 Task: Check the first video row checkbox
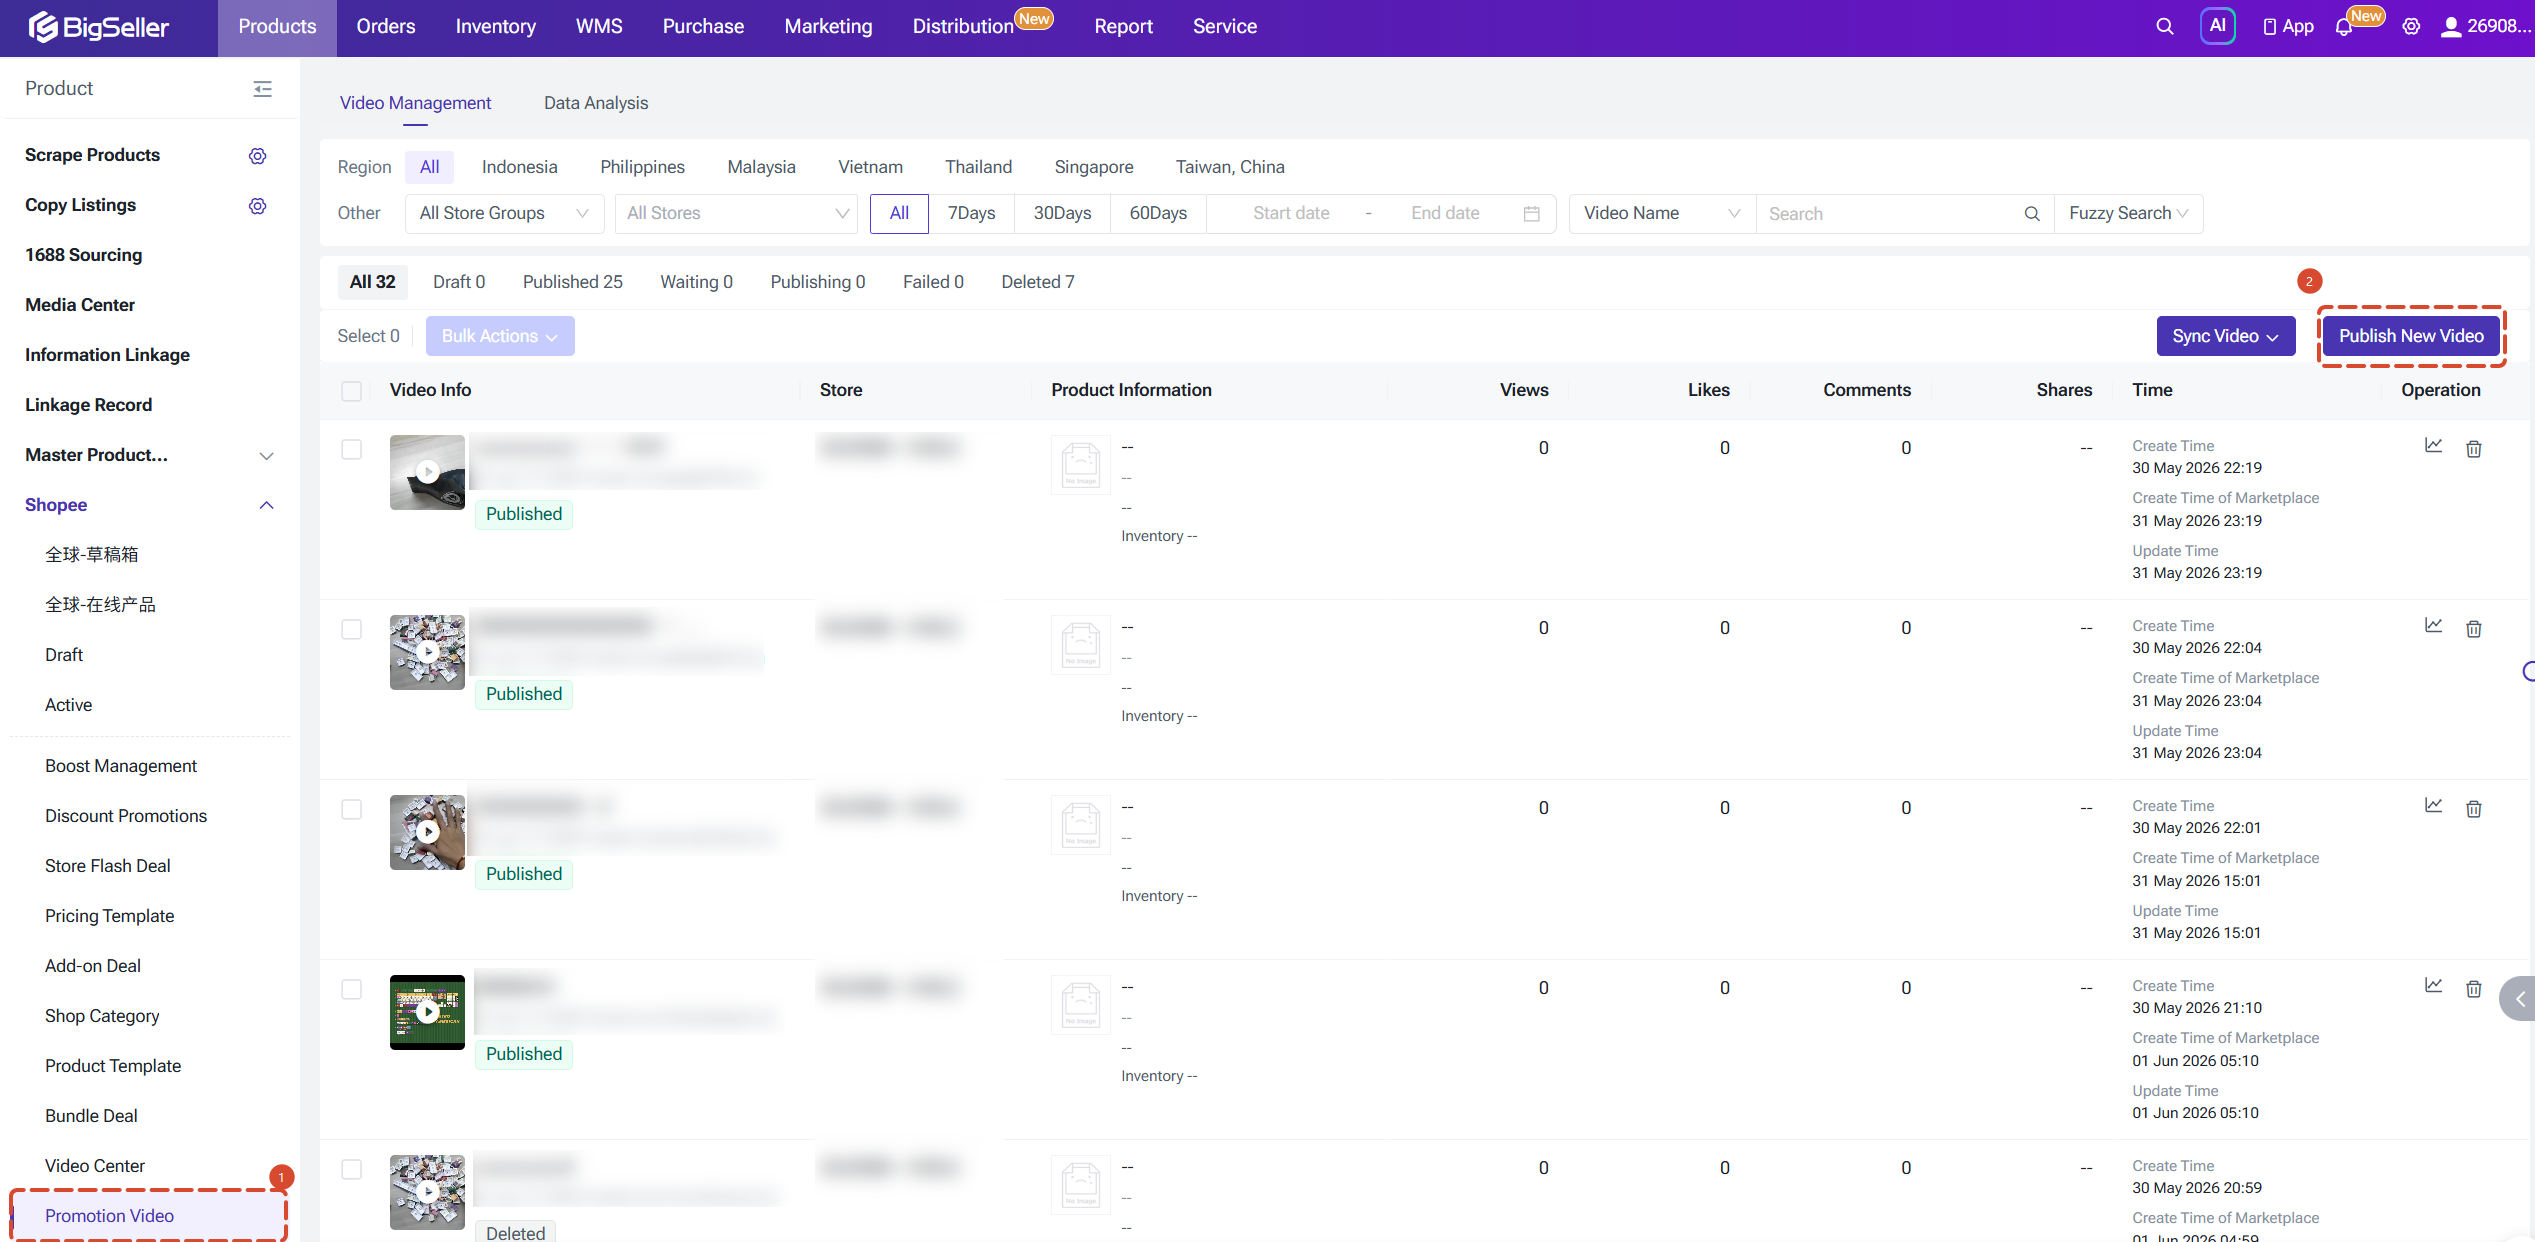351,449
